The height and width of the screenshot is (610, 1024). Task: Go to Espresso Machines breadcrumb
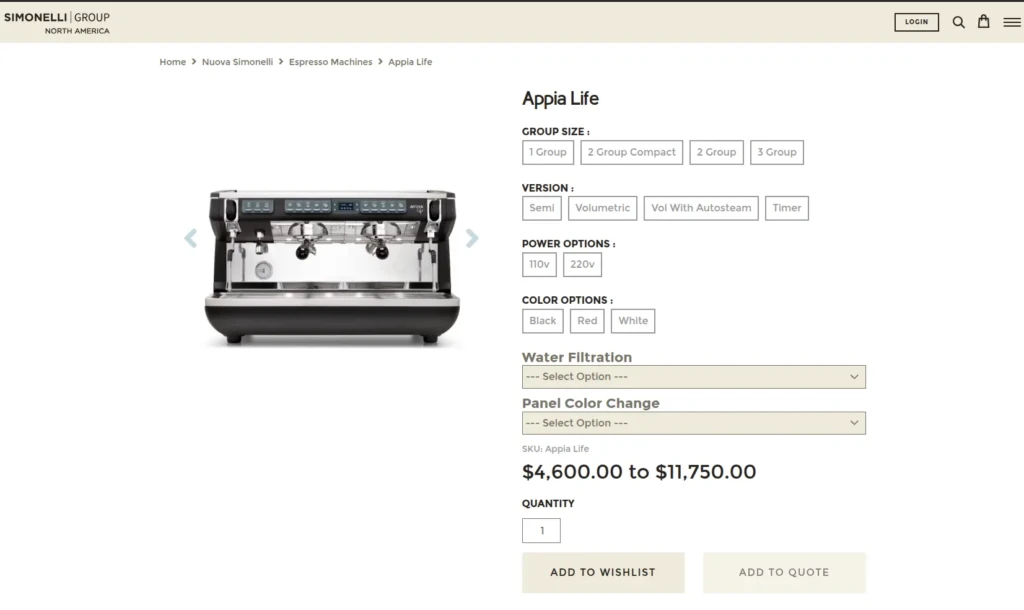point(330,62)
